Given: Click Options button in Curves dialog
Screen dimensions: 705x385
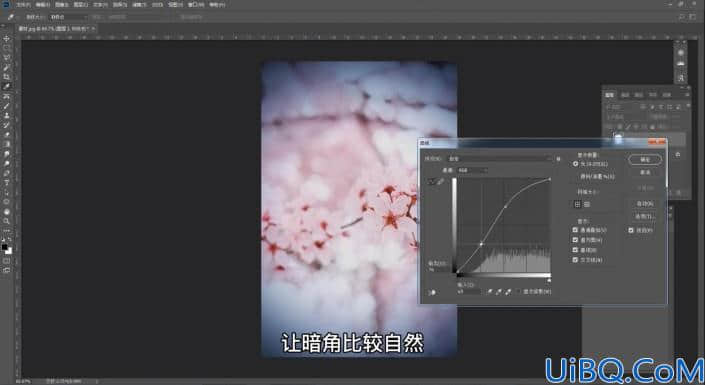Looking at the screenshot, I should click(645, 216).
